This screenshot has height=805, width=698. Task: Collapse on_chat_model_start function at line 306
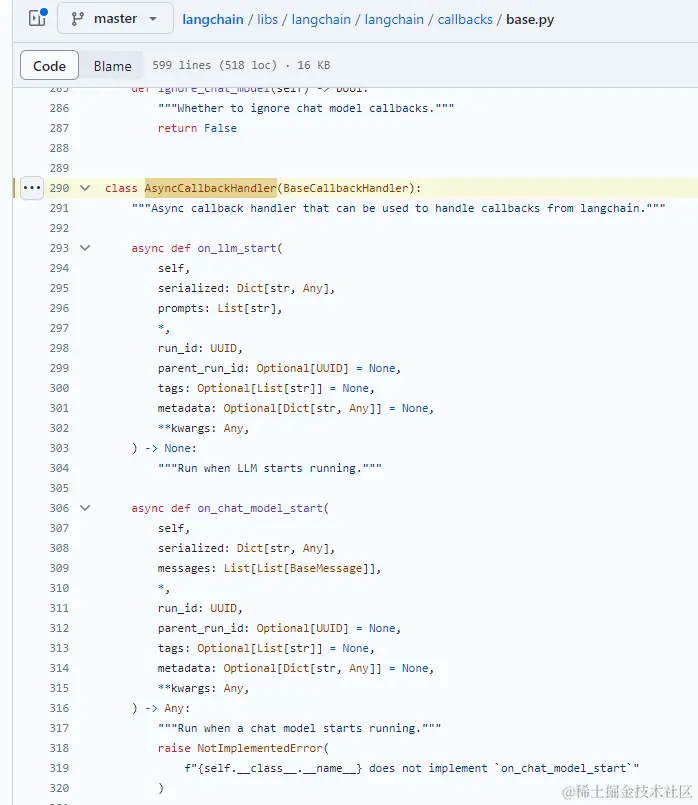[85, 508]
